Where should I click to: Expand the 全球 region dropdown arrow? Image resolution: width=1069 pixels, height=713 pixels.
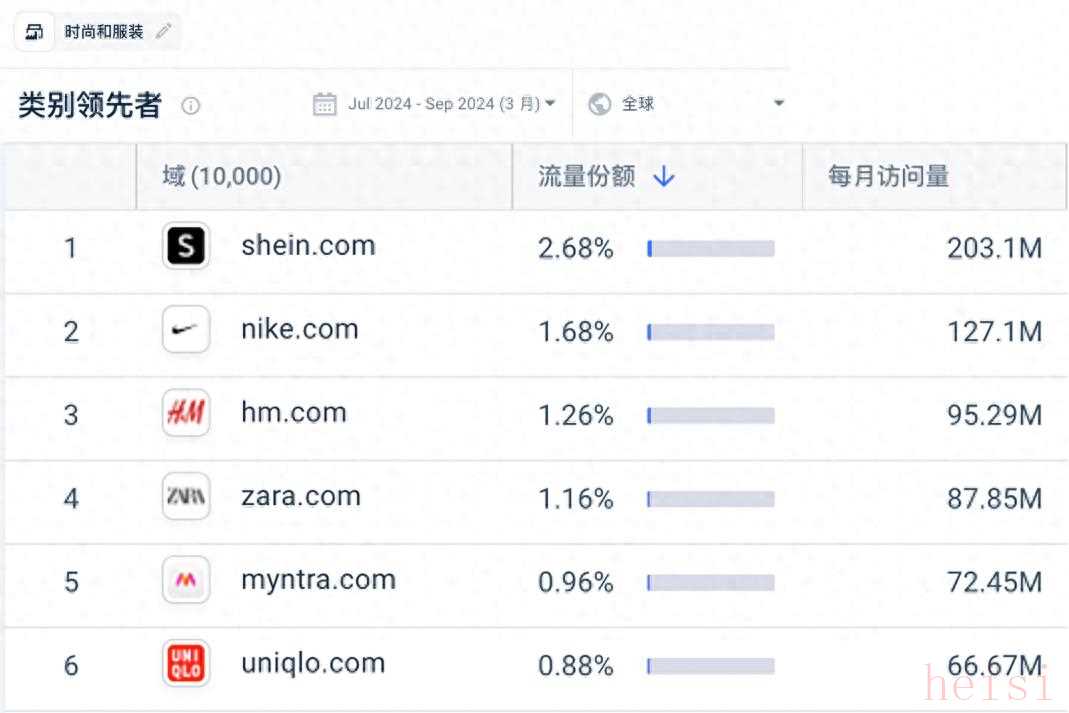(x=779, y=104)
